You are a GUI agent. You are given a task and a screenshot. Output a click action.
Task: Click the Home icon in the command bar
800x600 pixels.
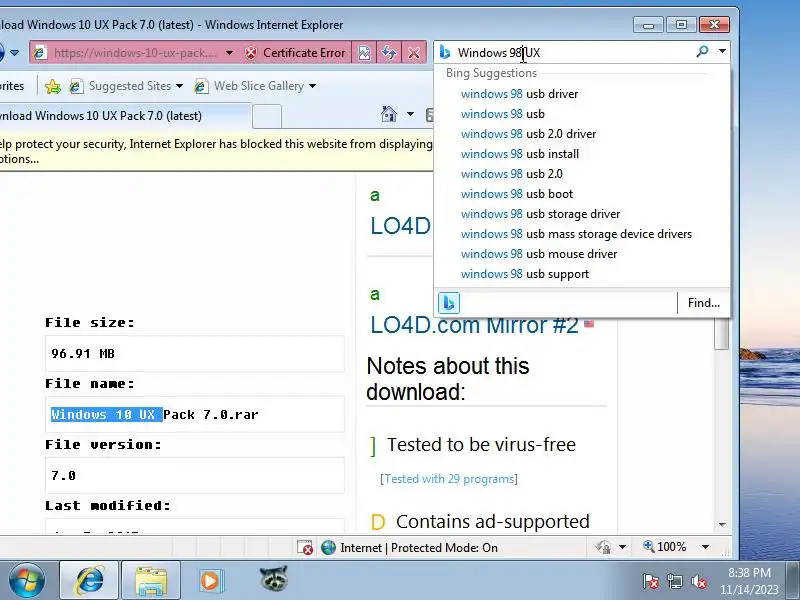pos(389,114)
